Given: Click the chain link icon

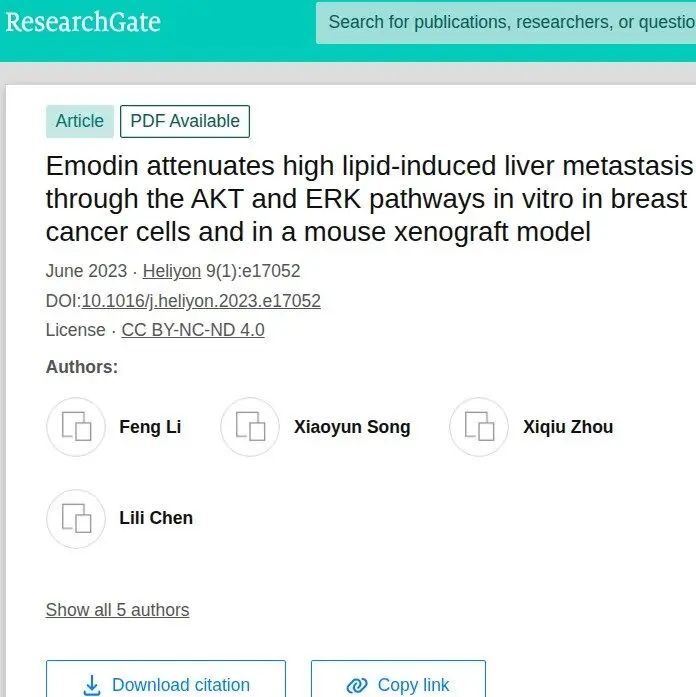Looking at the screenshot, I should pyautogui.click(x=357, y=685).
